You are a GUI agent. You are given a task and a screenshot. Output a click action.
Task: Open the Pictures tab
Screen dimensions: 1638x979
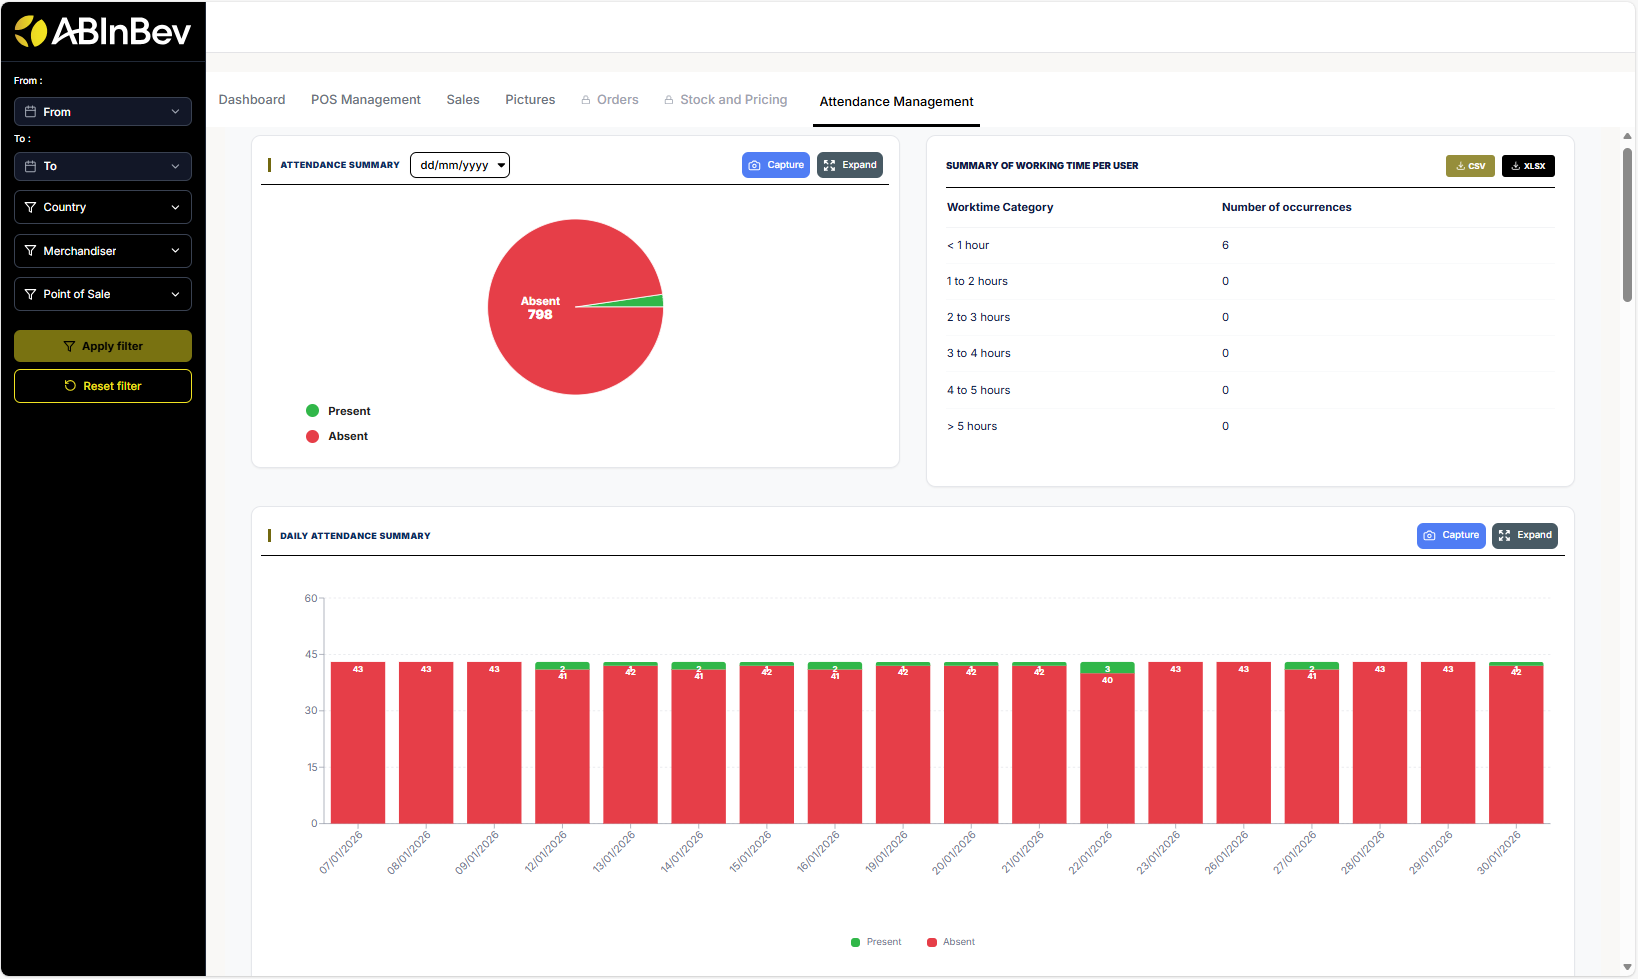(530, 100)
